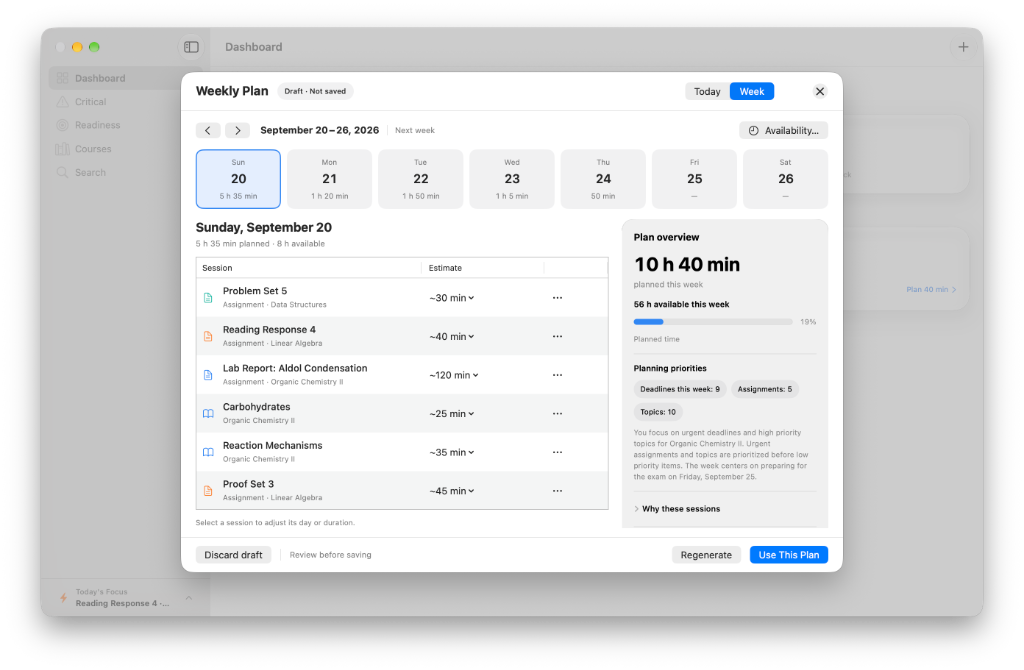Expand the Today's Focus panel chevron

pos(189,598)
